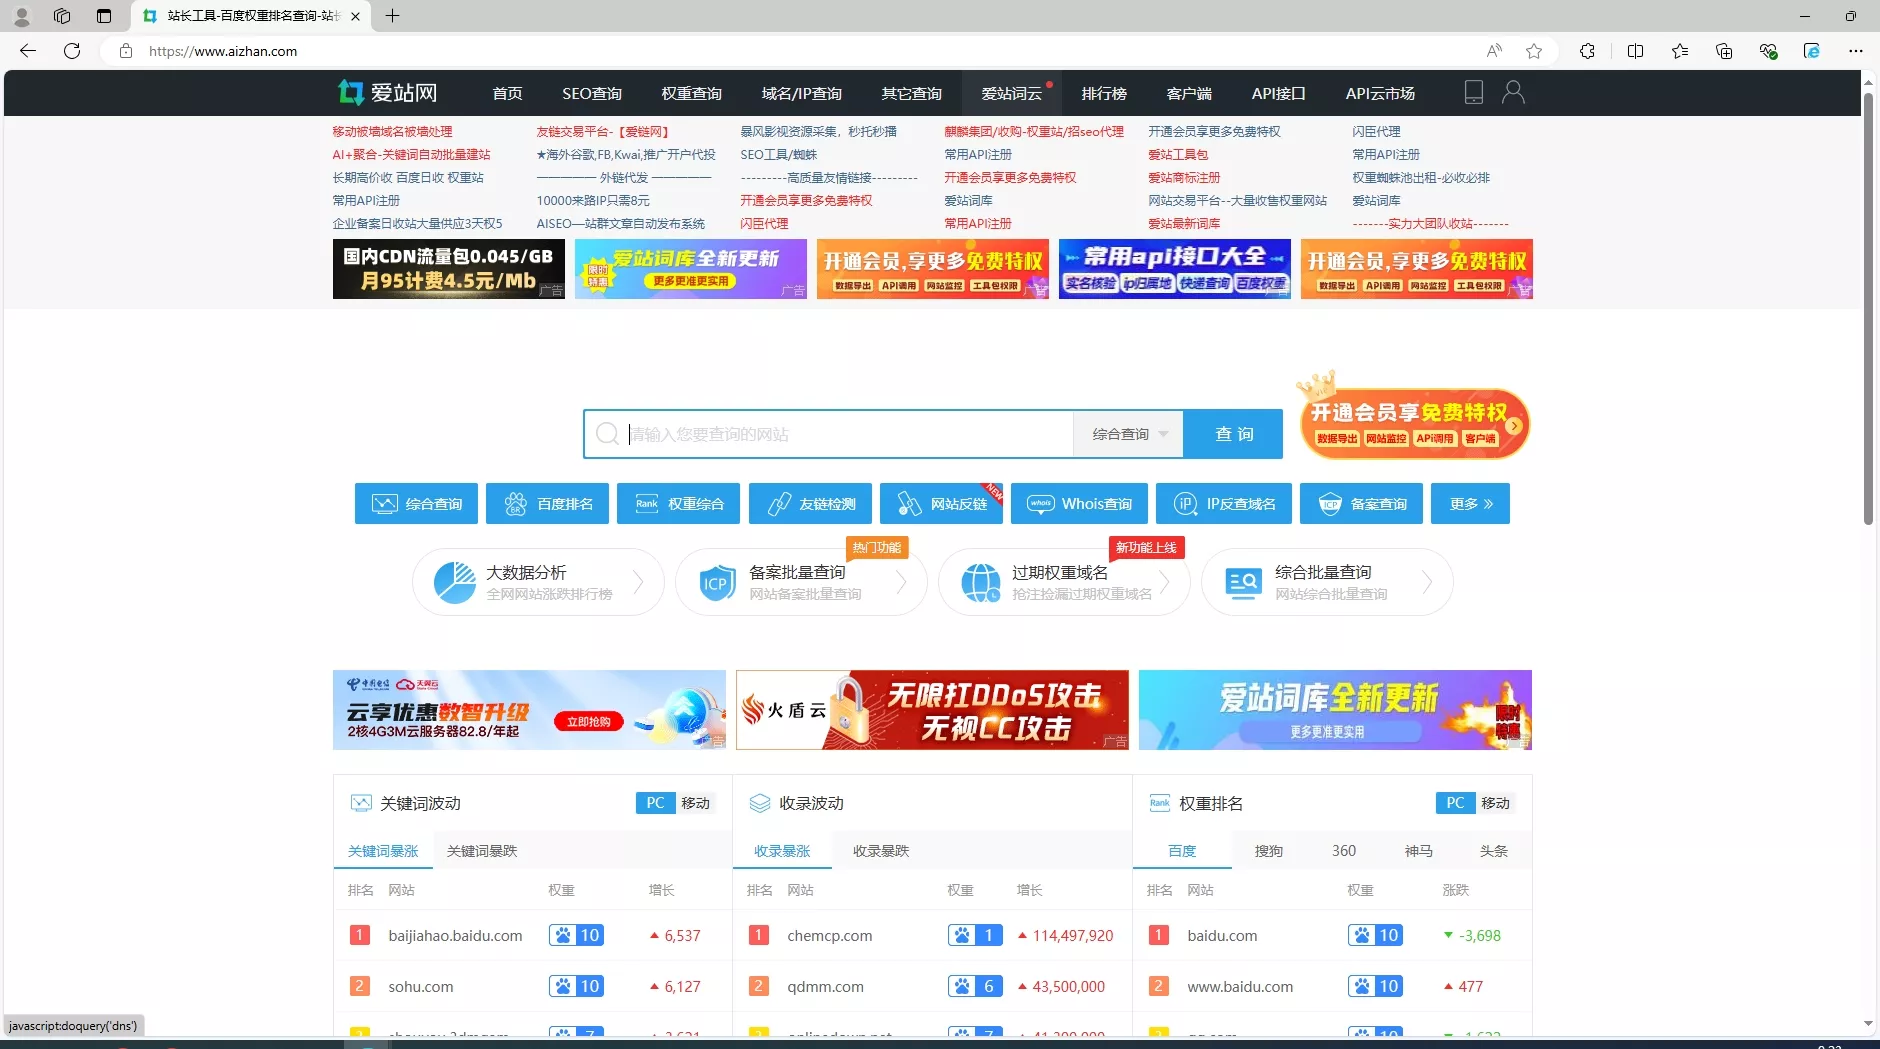Viewport: 1880px width, 1049px height.
Task: Switch 关键词波动 panel to 移动
Action: click(x=695, y=803)
